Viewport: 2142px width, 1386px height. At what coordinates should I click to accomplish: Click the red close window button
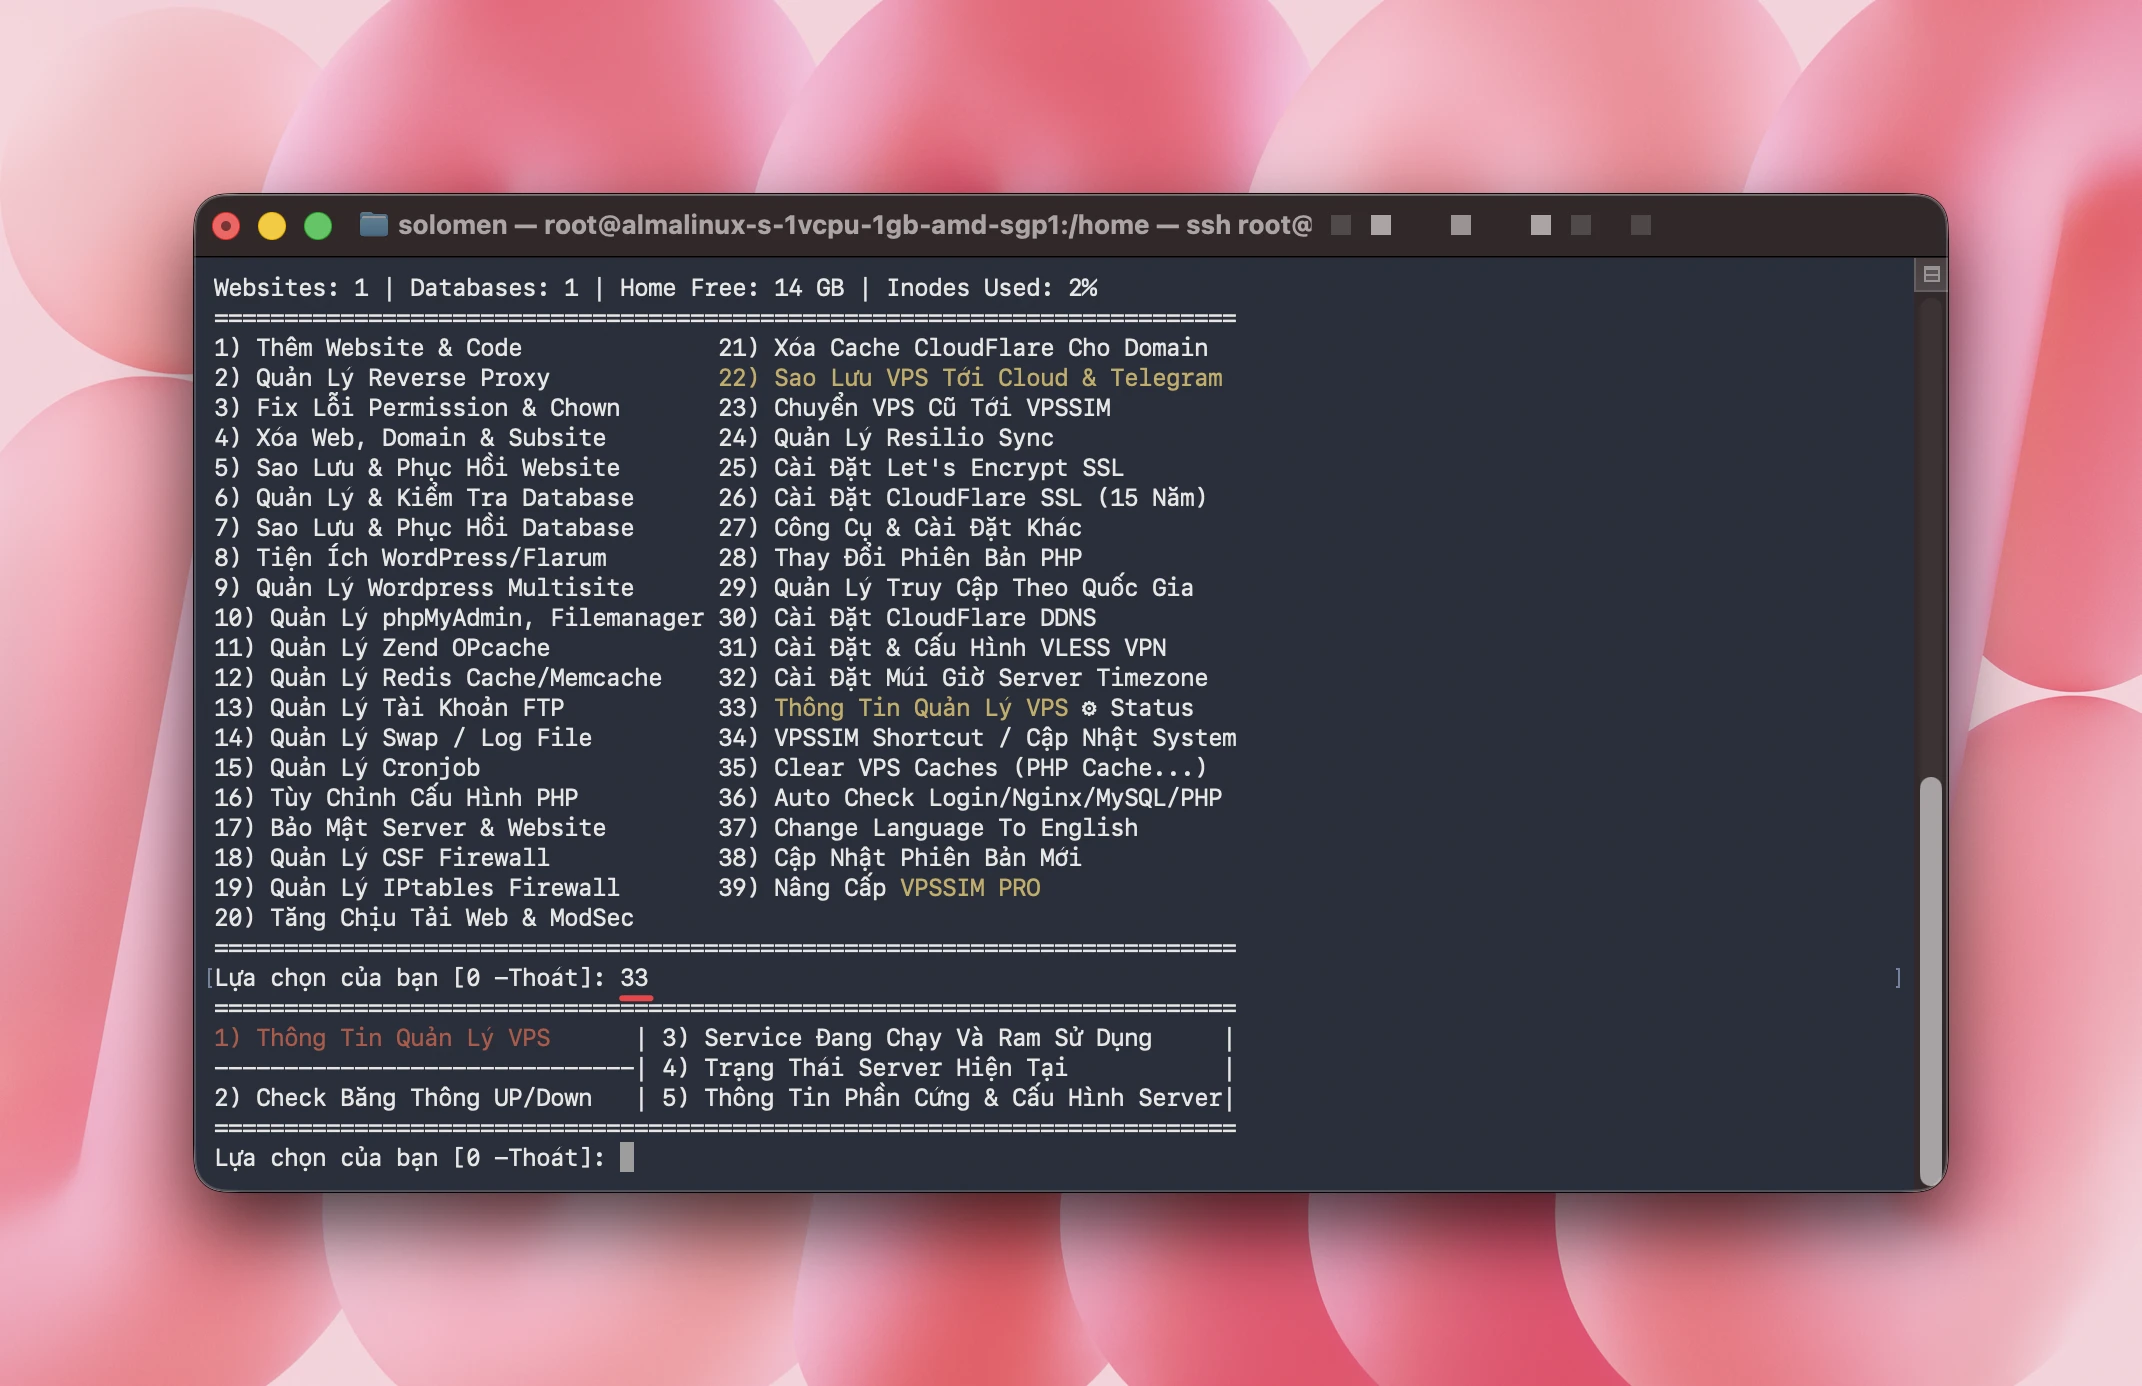[x=227, y=226]
